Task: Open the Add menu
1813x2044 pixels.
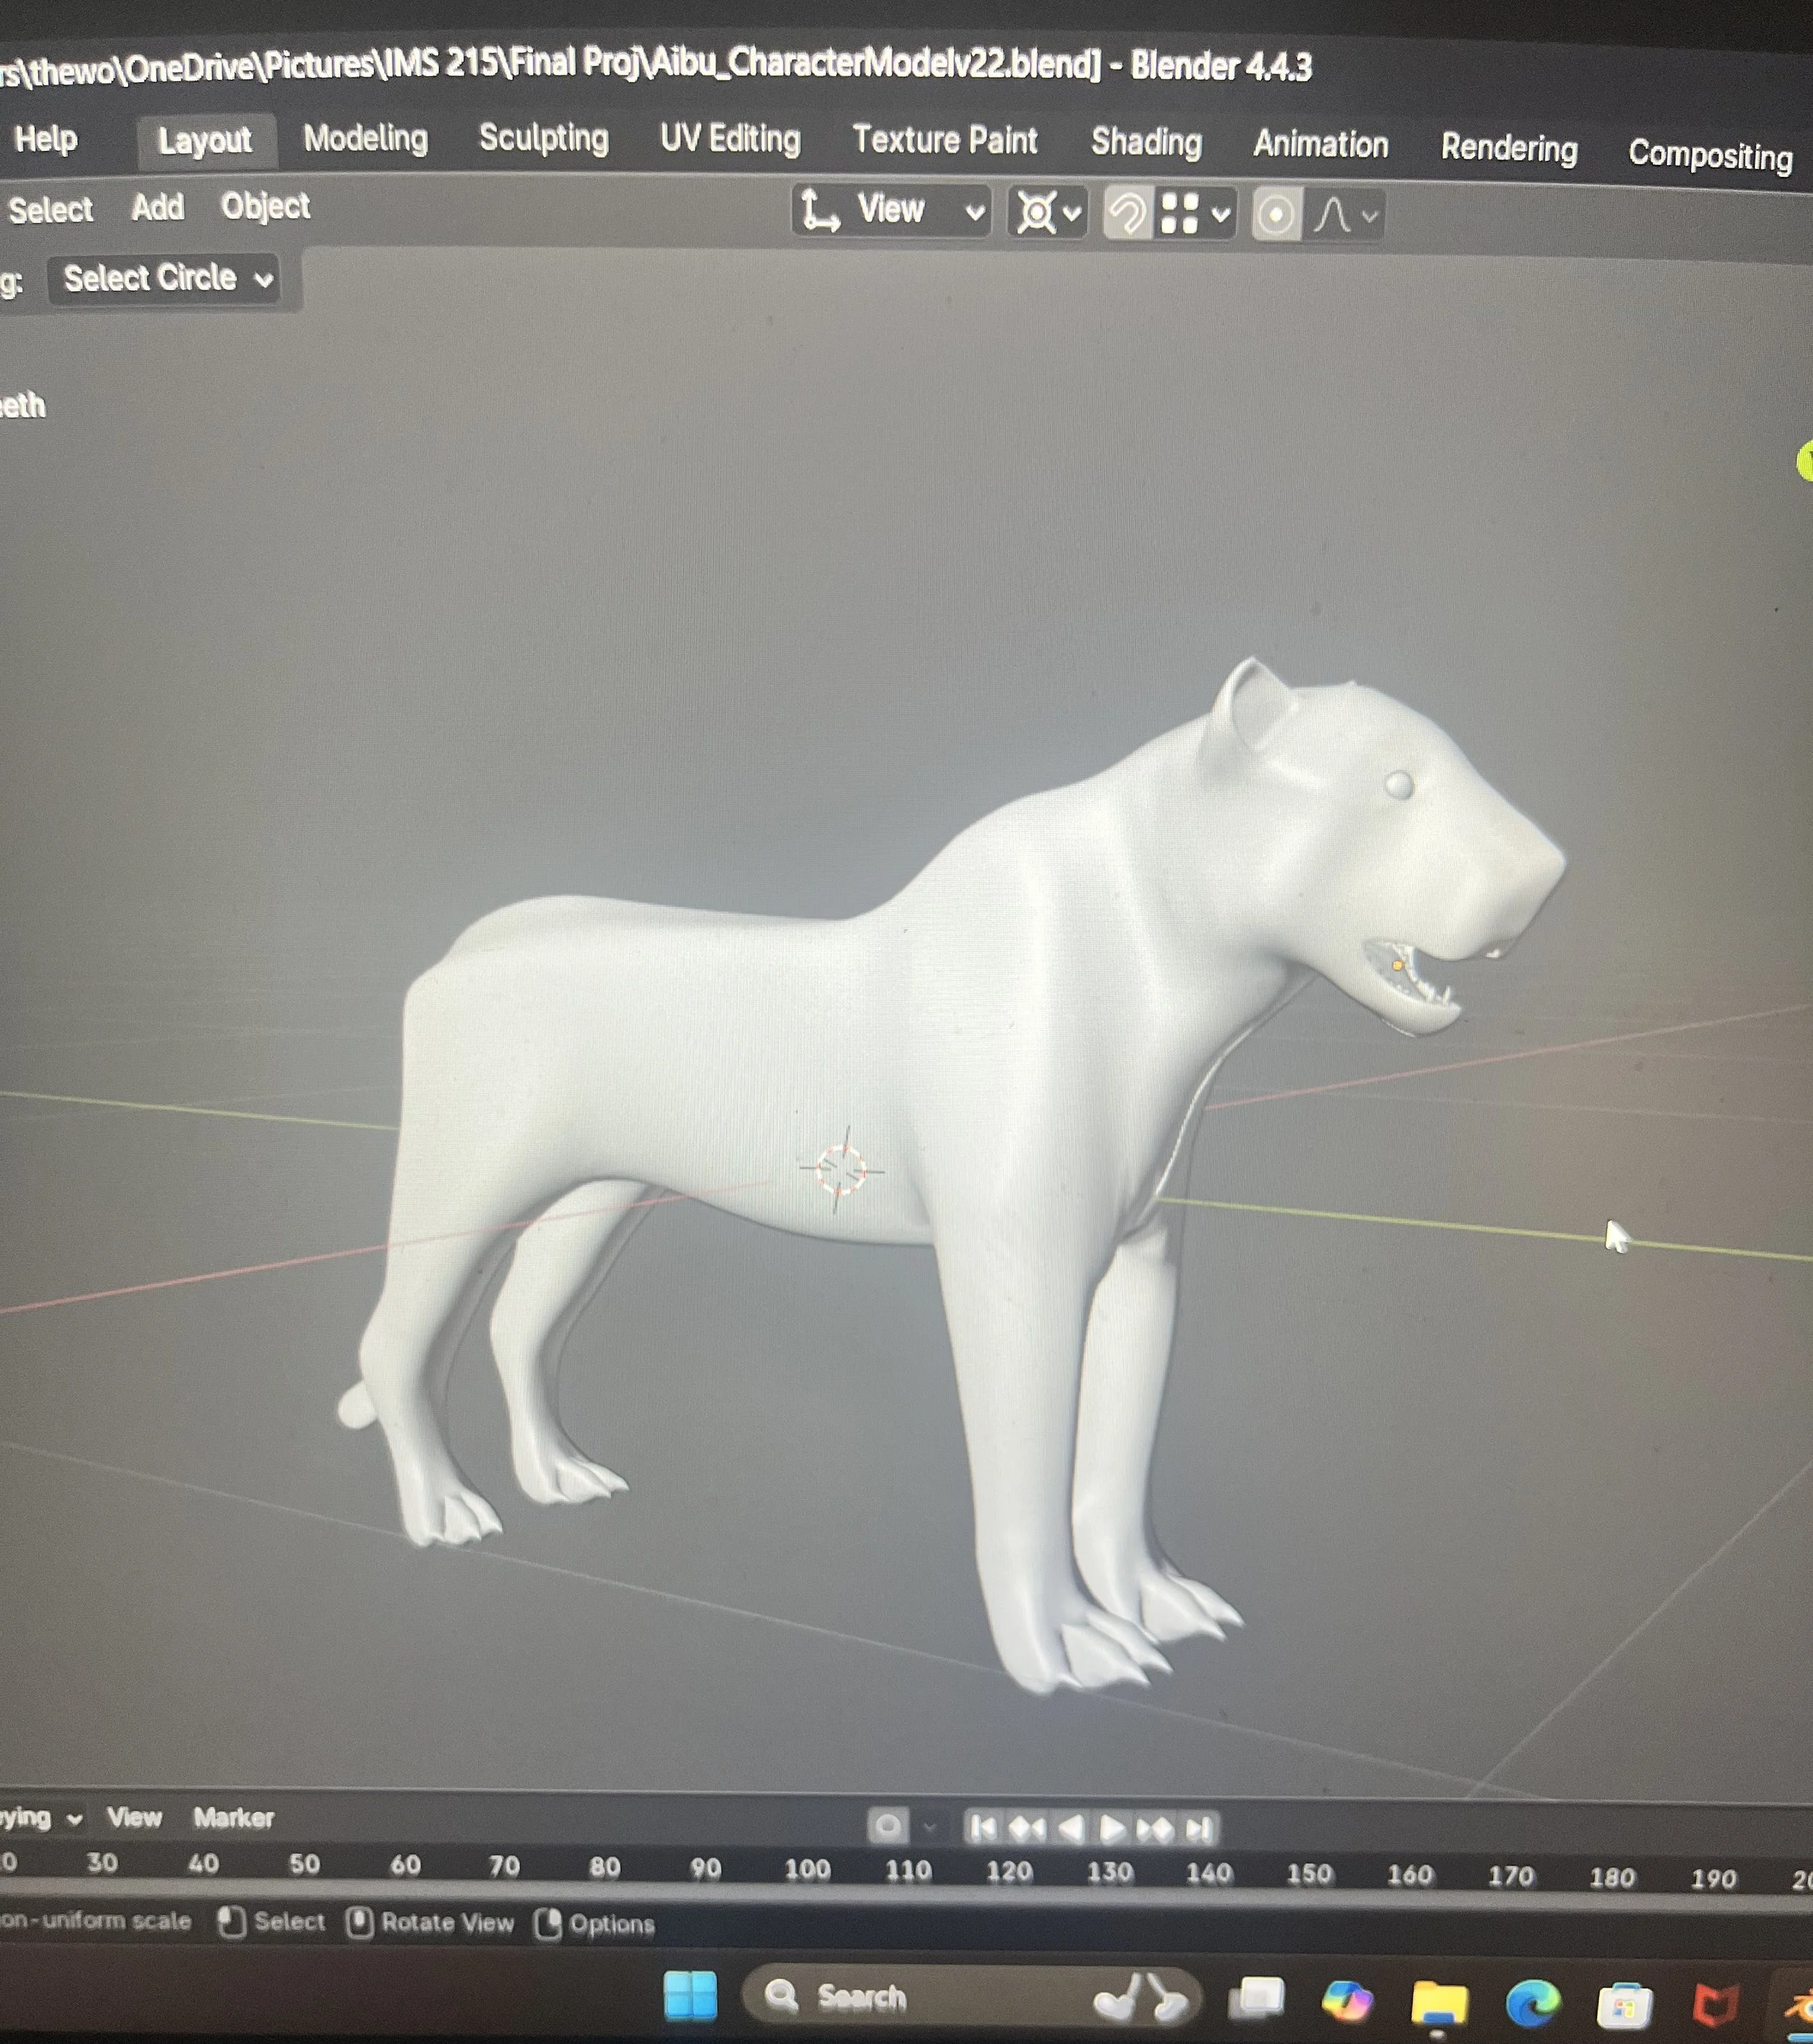Action: pyautogui.click(x=158, y=207)
